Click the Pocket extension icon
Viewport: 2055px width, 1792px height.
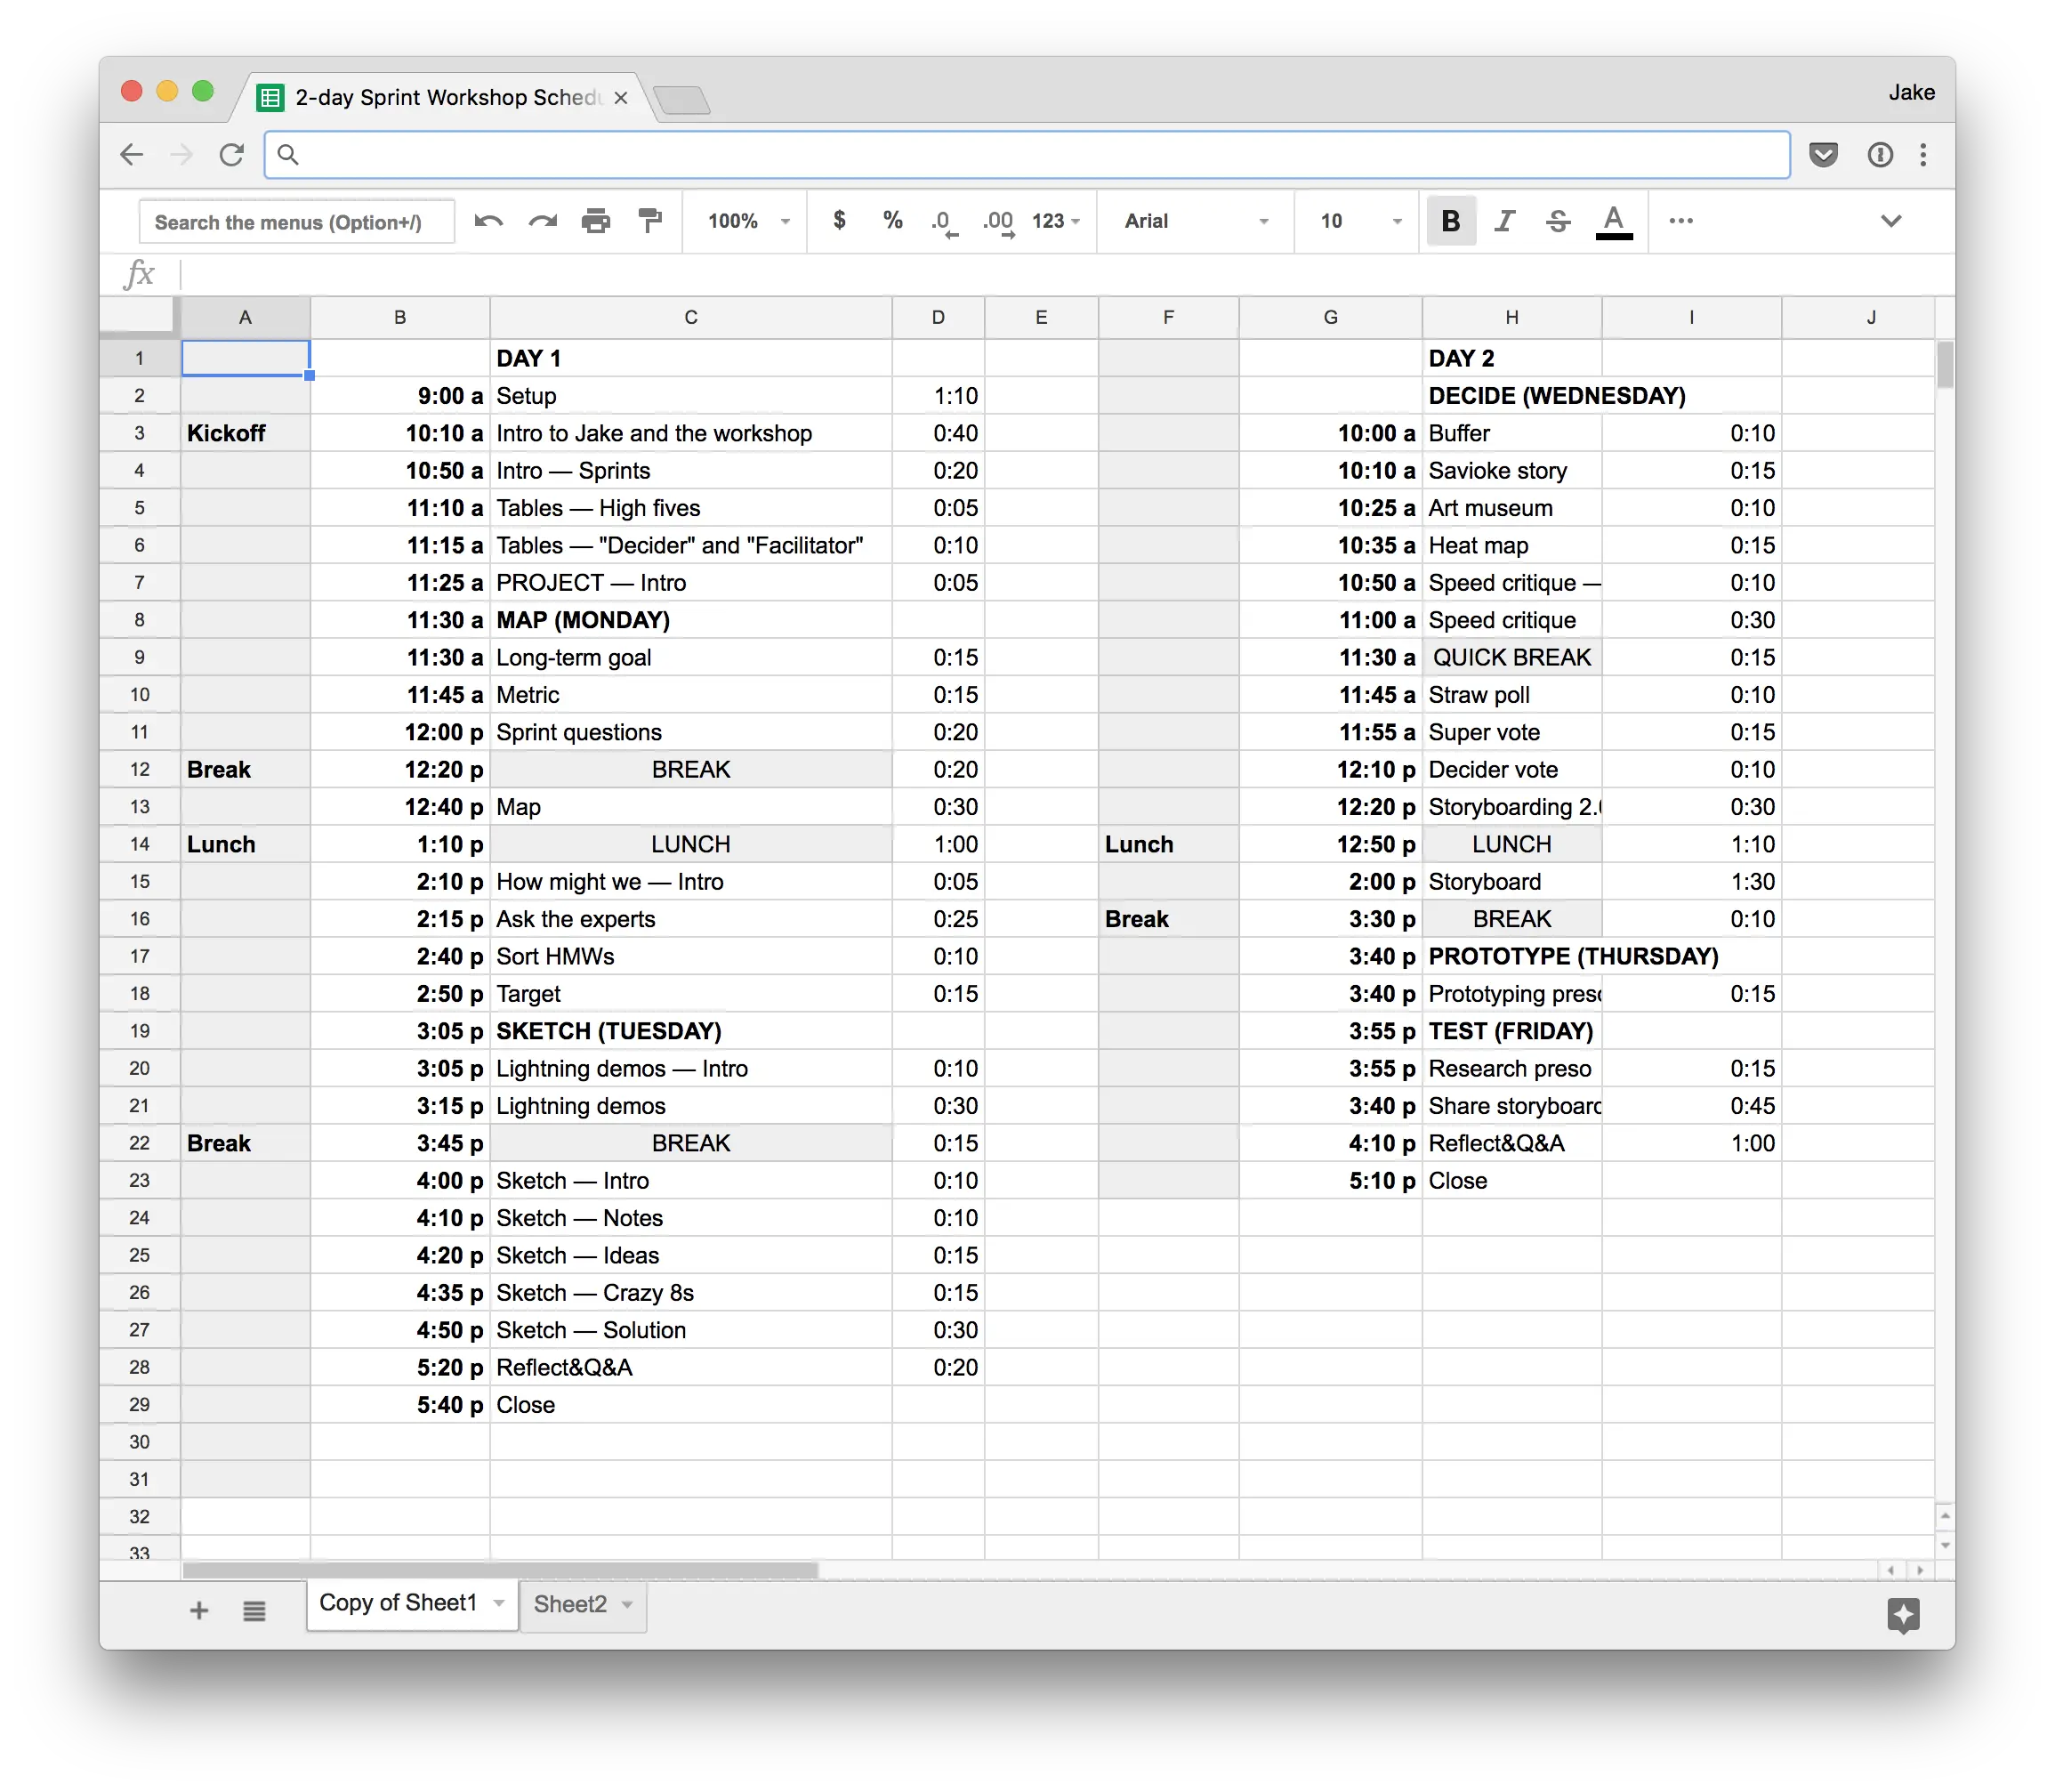(1824, 155)
